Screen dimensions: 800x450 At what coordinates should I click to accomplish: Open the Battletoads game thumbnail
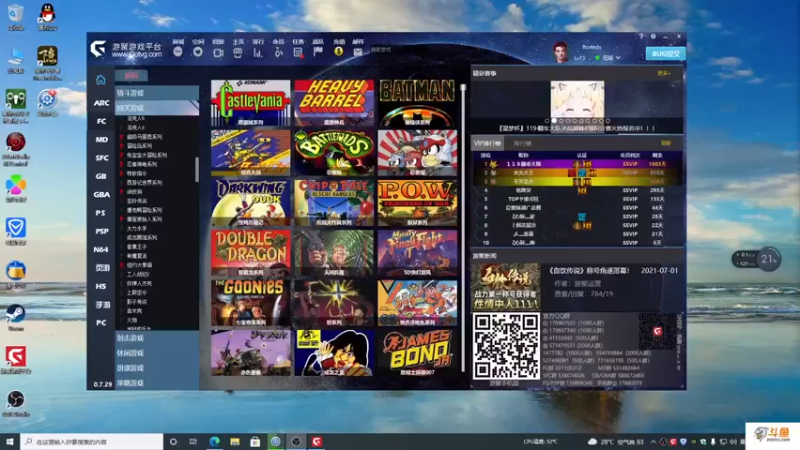coord(334,153)
